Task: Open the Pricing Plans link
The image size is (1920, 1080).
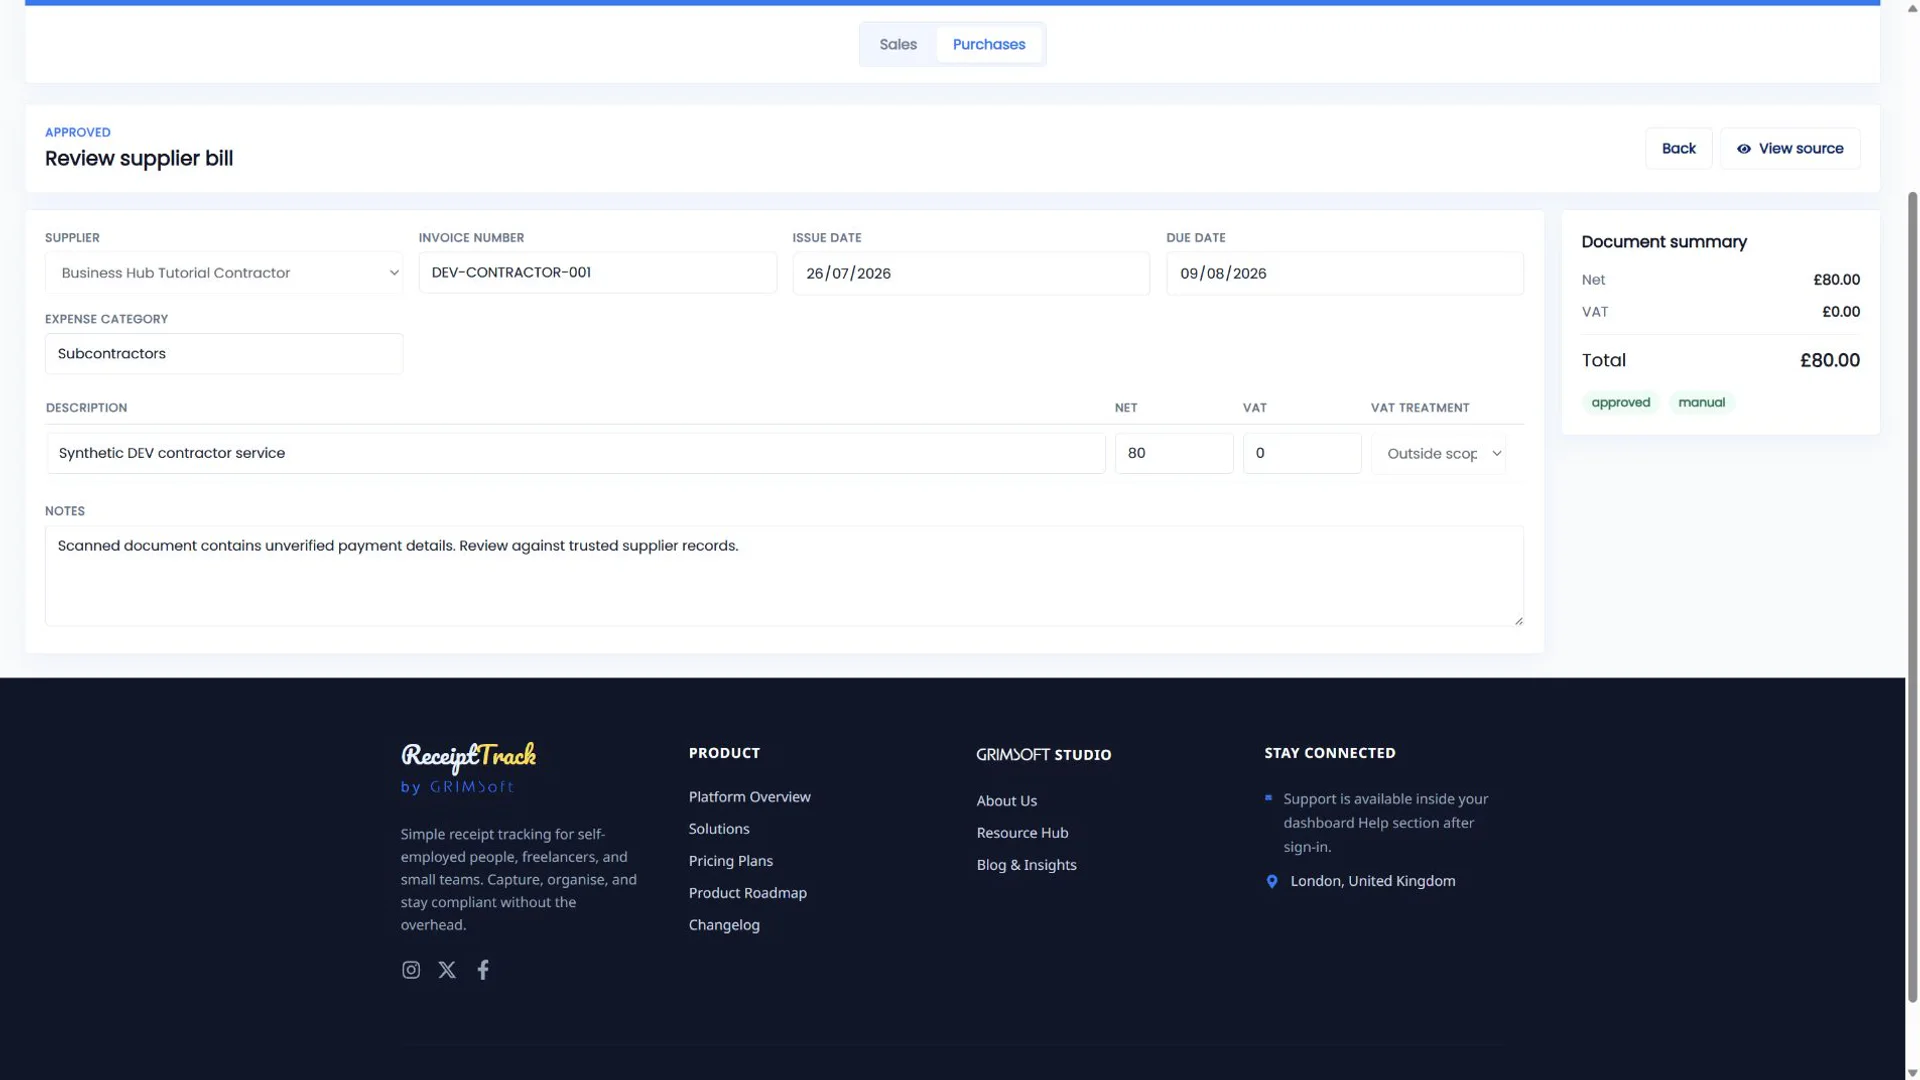Action: (x=730, y=861)
